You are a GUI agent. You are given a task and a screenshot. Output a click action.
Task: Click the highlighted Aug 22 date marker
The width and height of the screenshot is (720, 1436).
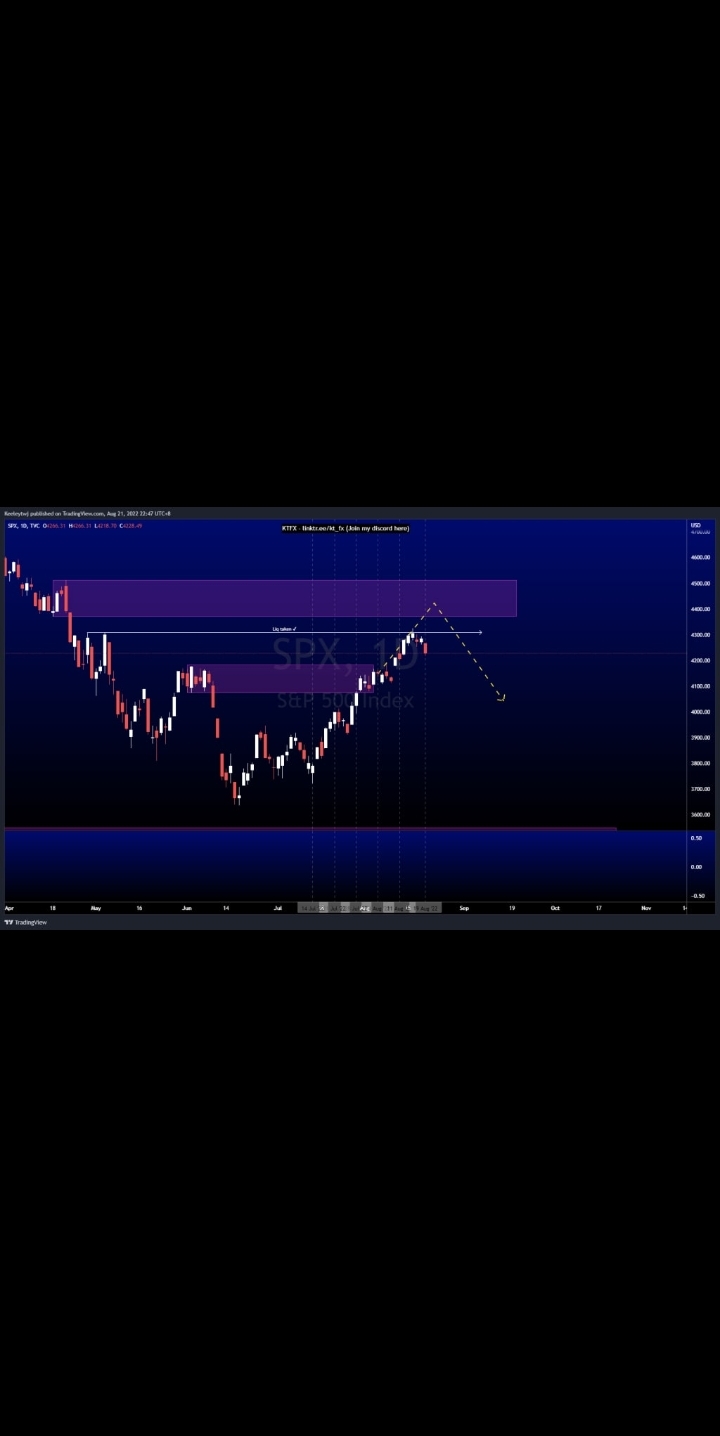point(428,908)
